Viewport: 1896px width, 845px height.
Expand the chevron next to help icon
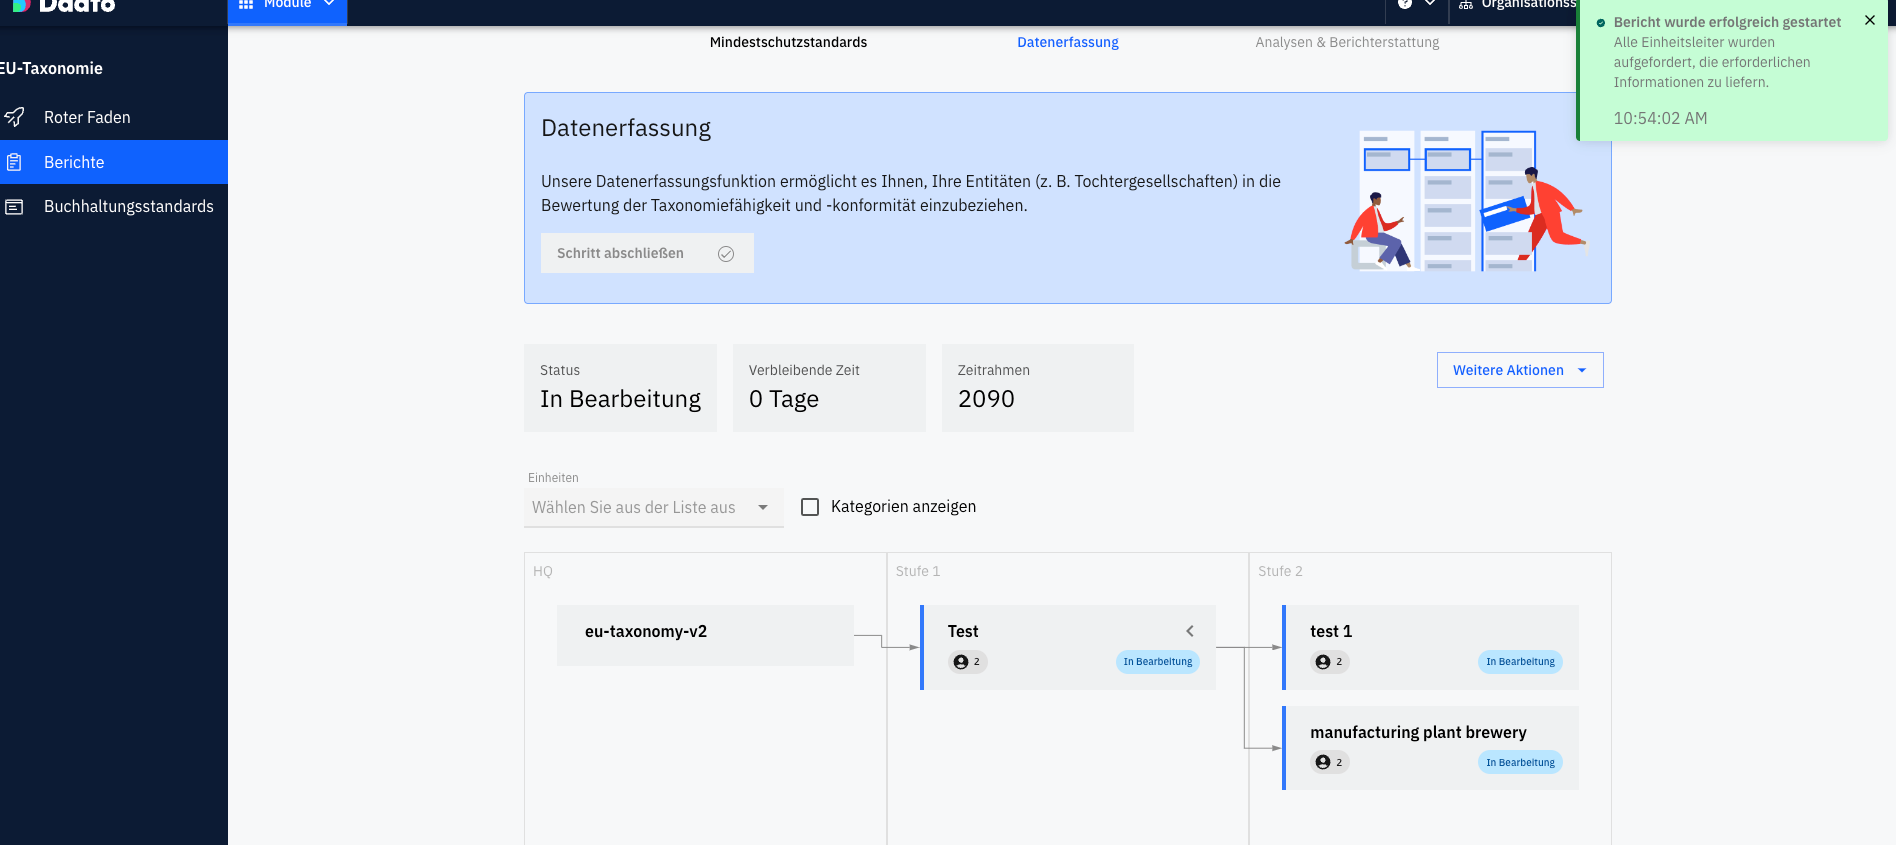pyautogui.click(x=1430, y=4)
